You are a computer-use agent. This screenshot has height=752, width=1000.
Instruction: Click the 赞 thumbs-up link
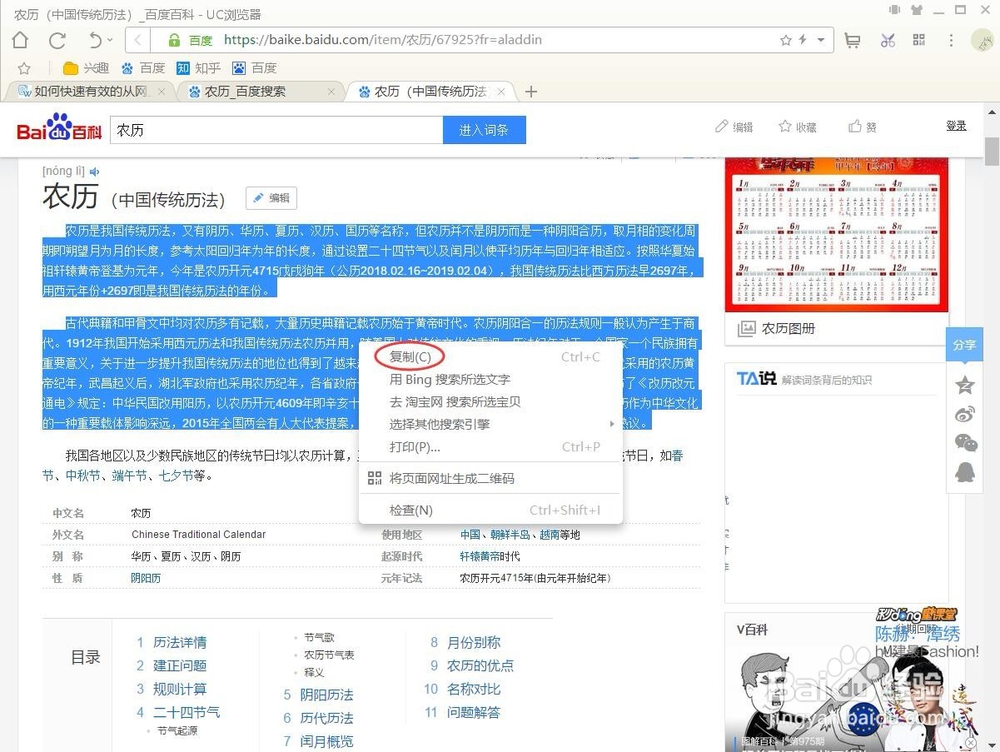862,127
